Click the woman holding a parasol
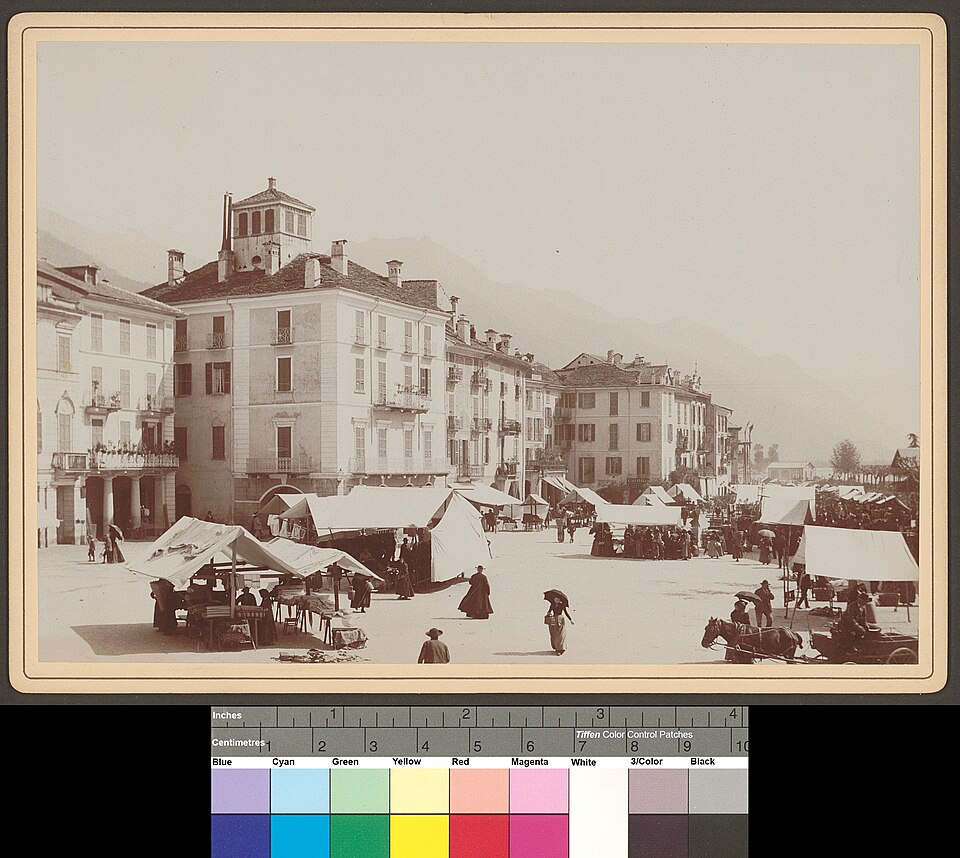The image size is (960, 858). [x=557, y=622]
